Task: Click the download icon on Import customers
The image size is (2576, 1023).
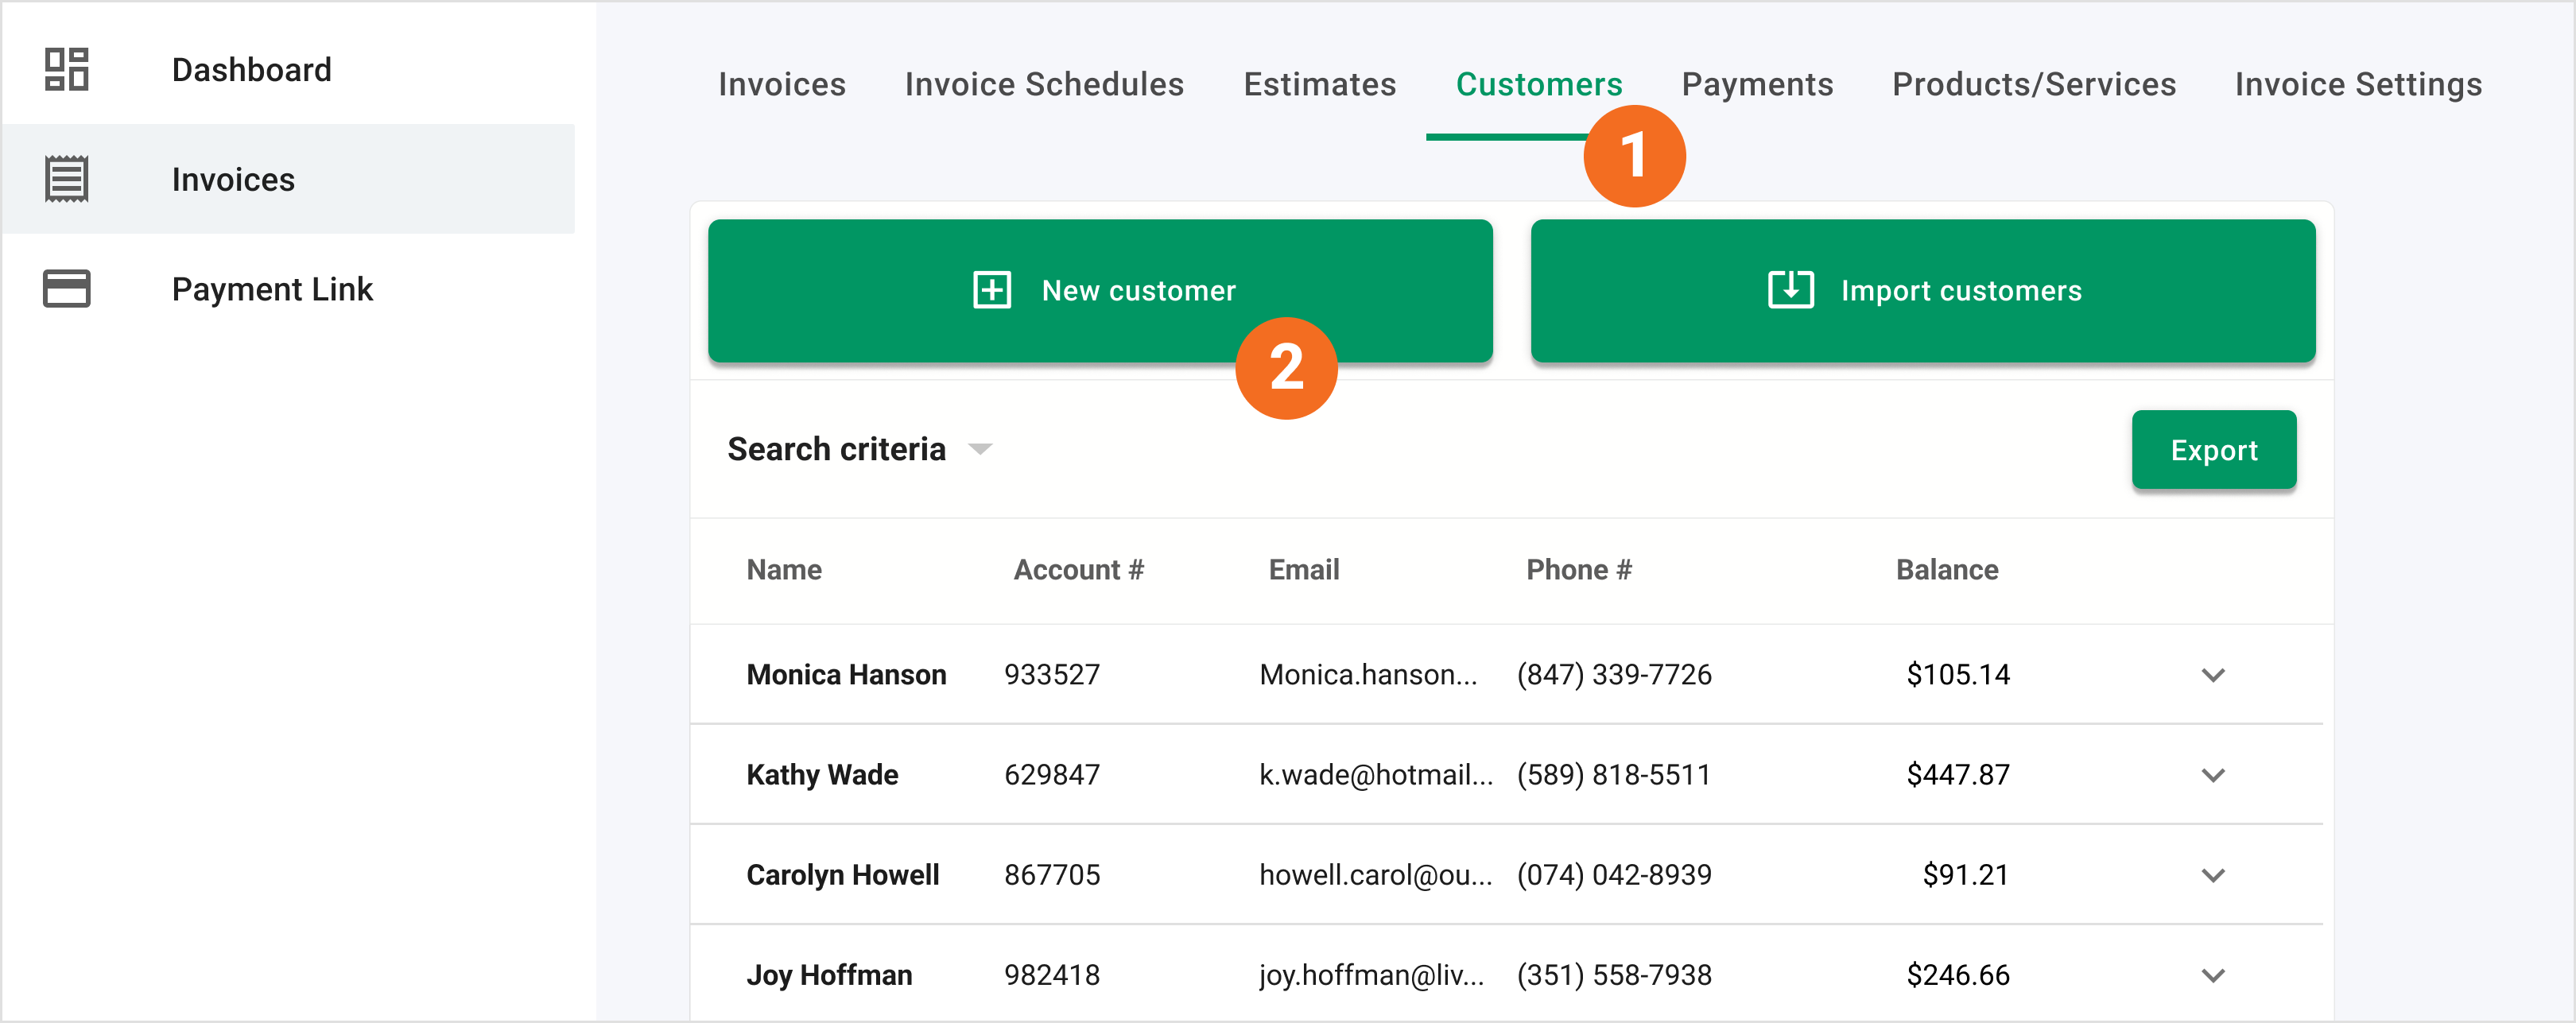Action: click(x=1790, y=290)
